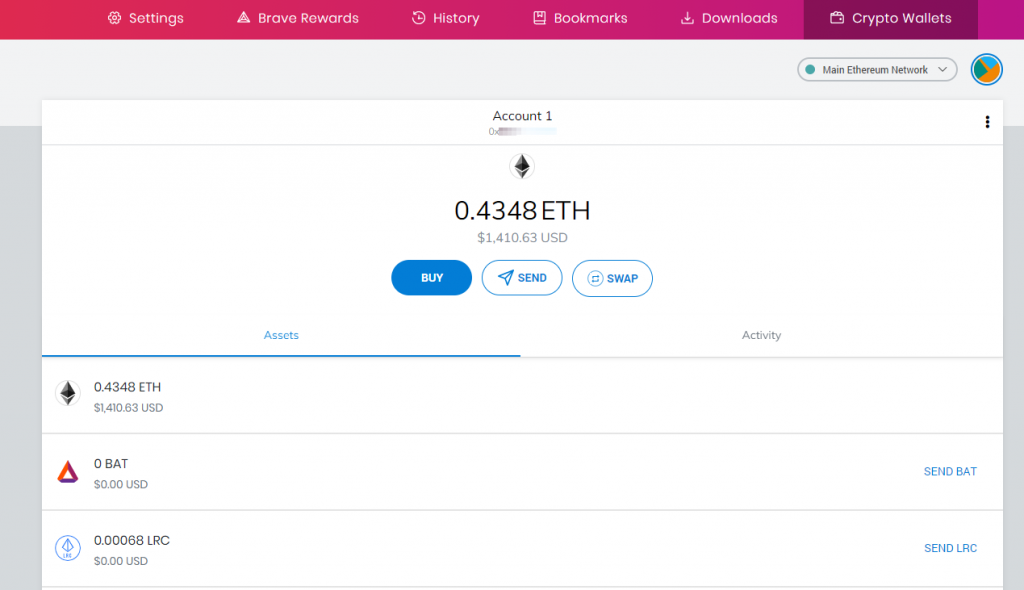Open the Settings tab

click(x=146, y=18)
